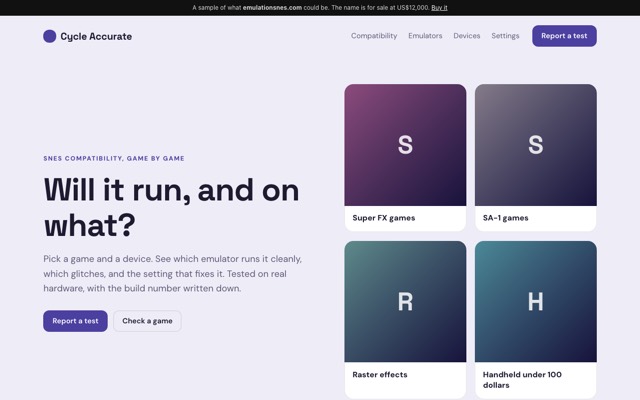Go to the Emulators nav item

click(425, 36)
